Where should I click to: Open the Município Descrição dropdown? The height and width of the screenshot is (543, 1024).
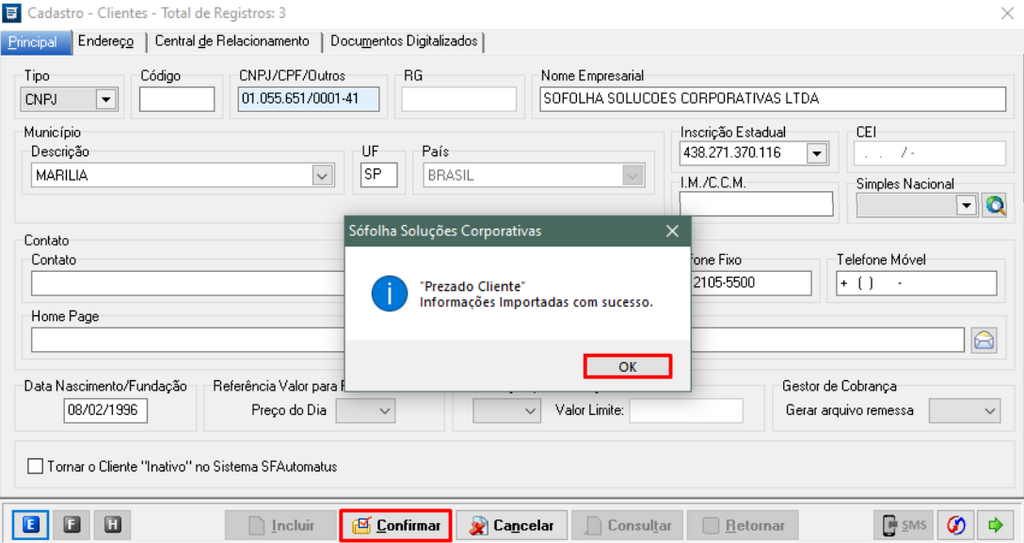pos(322,175)
